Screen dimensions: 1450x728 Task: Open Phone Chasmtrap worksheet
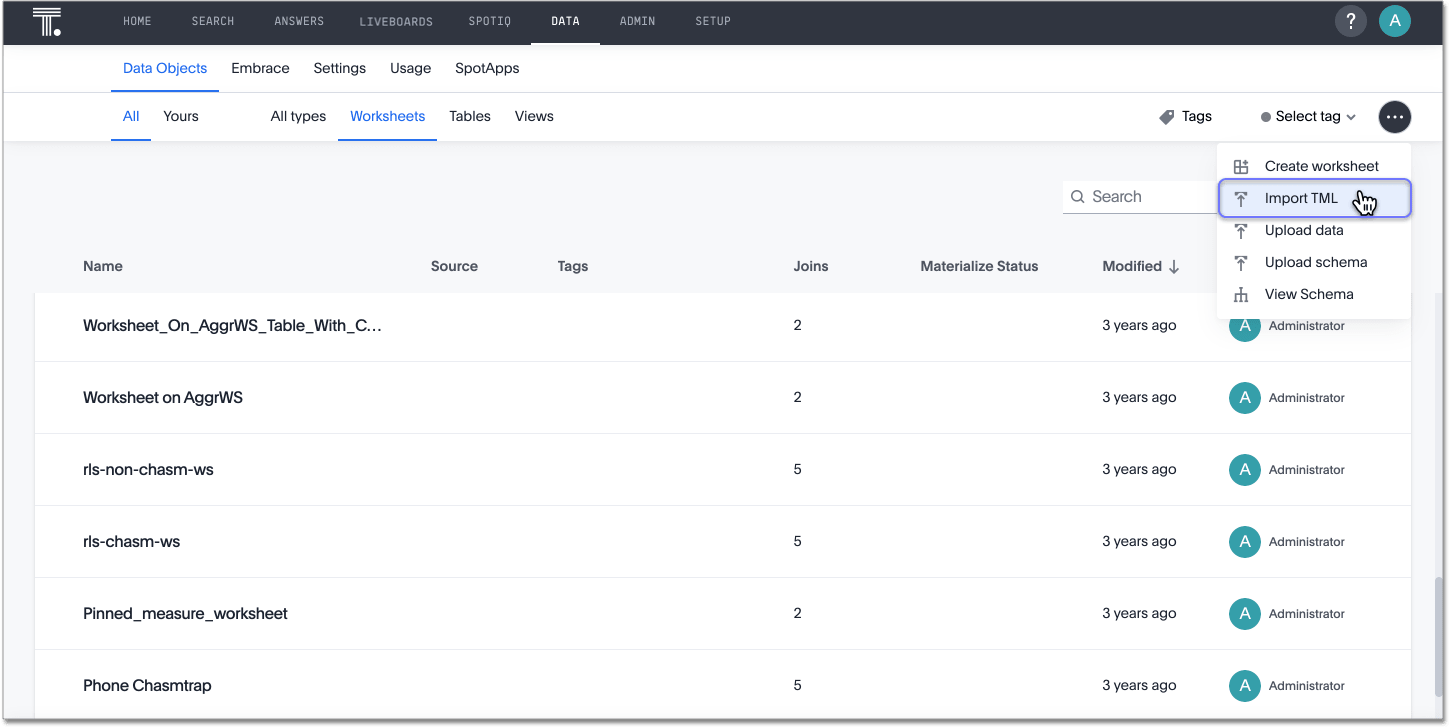(147, 686)
